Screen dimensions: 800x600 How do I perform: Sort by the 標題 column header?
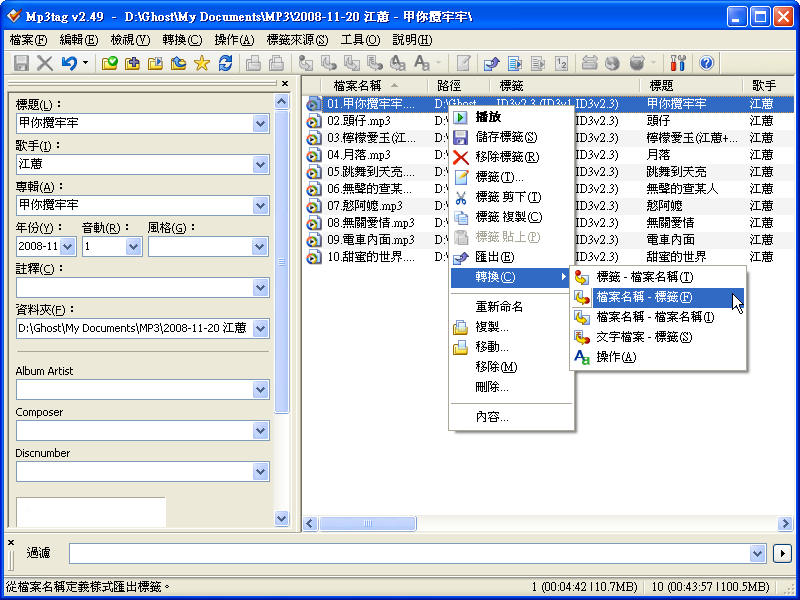[691, 86]
